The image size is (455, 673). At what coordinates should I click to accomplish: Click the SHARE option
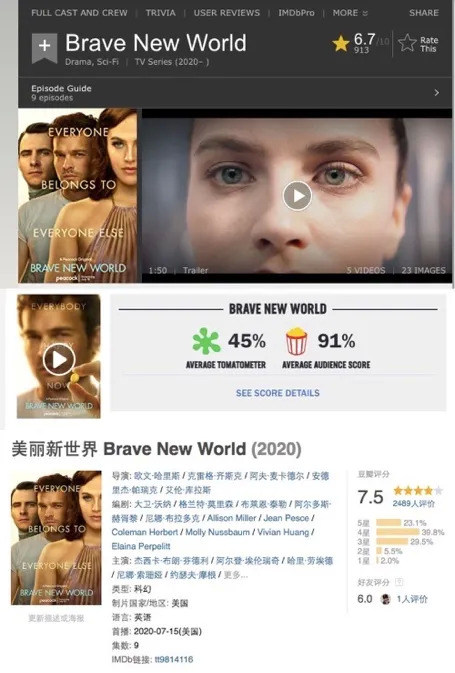click(424, 13)
